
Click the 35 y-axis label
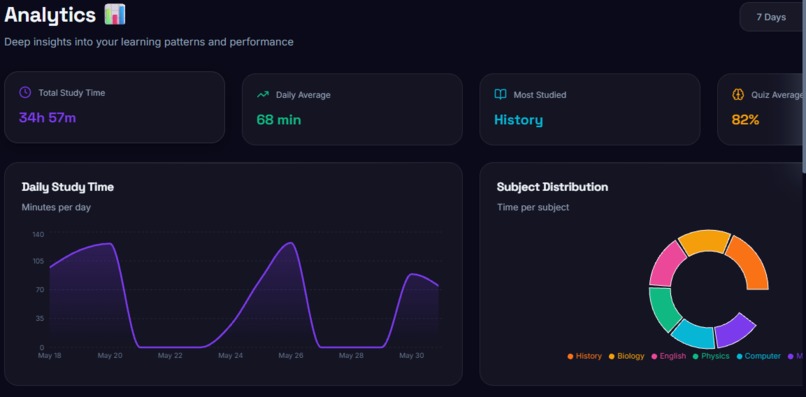point(40,318)
